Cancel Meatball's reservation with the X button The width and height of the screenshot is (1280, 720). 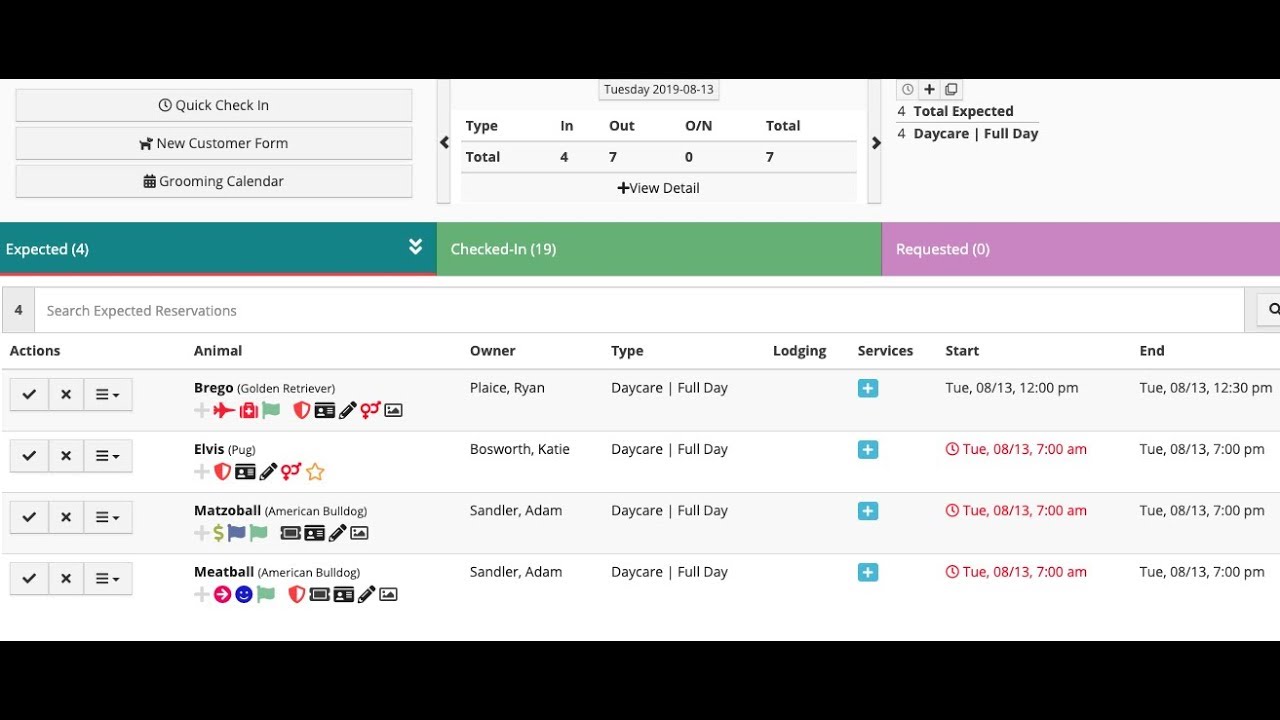[66, 579]
